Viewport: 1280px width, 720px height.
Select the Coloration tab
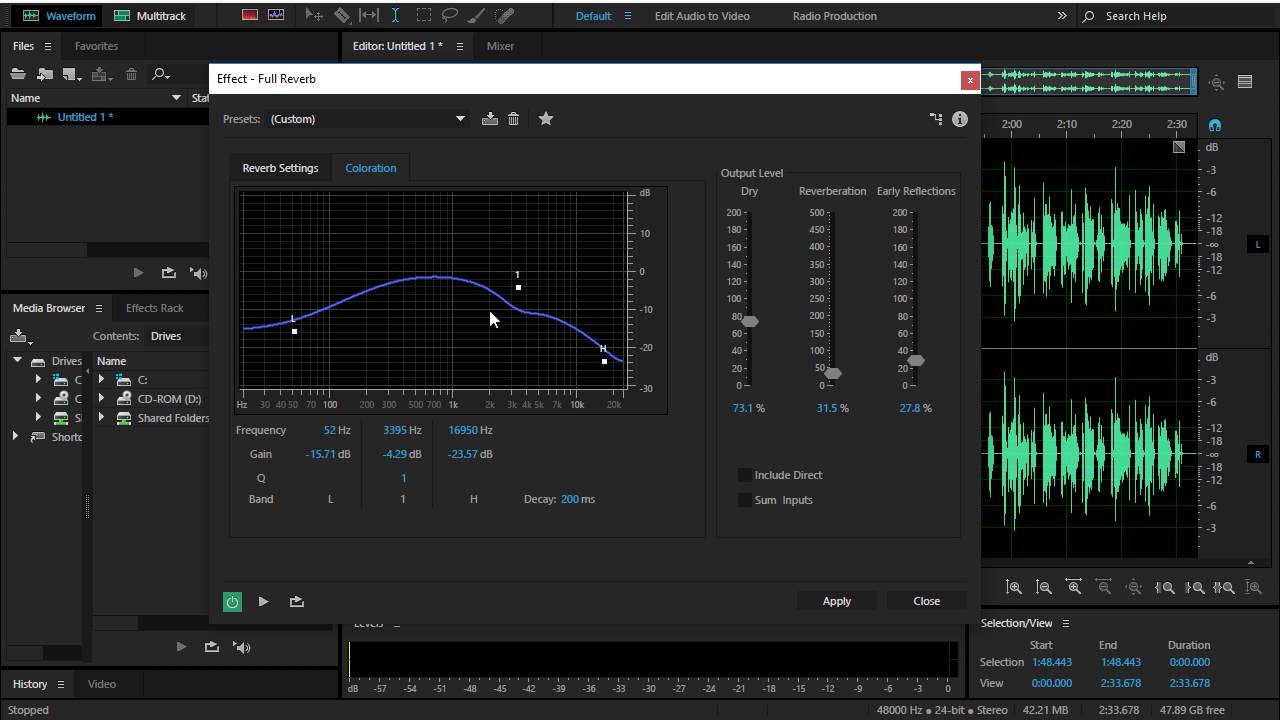[371, 168]
